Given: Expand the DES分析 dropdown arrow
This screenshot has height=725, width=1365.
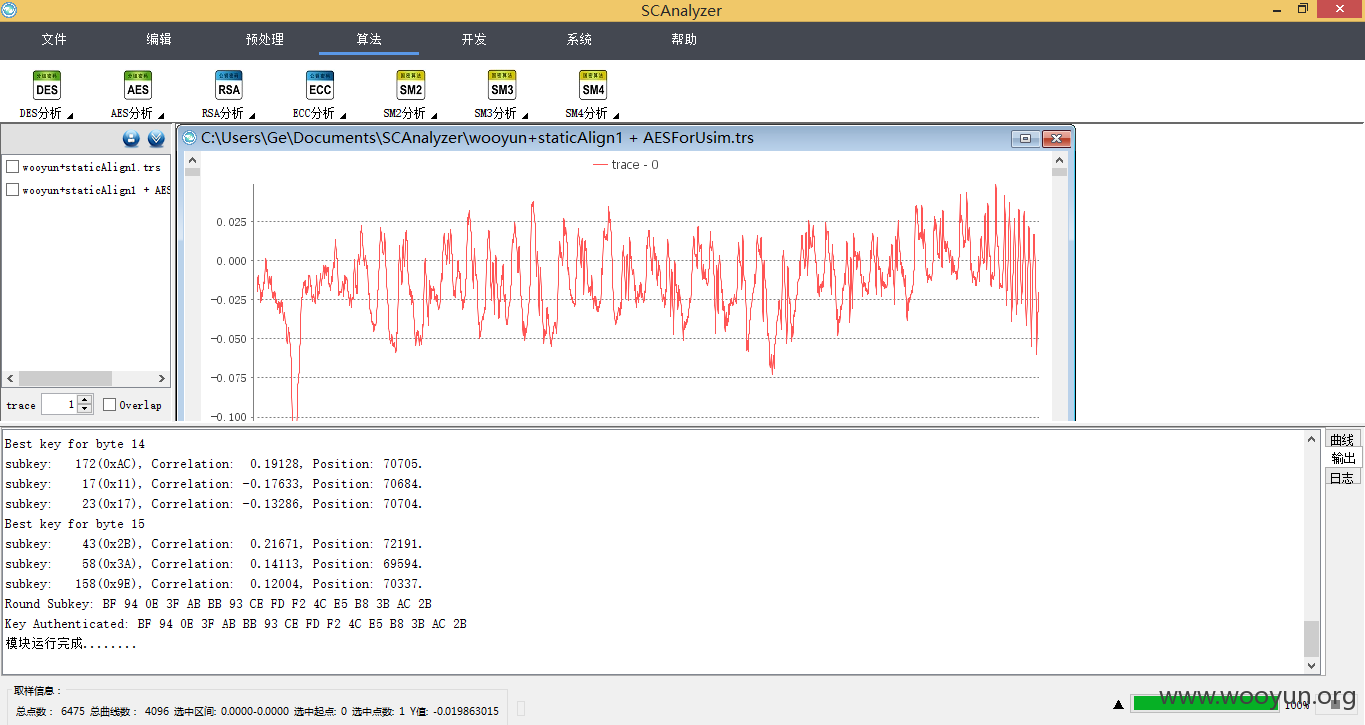Looking at the screenshot, I should coord(70,115).
